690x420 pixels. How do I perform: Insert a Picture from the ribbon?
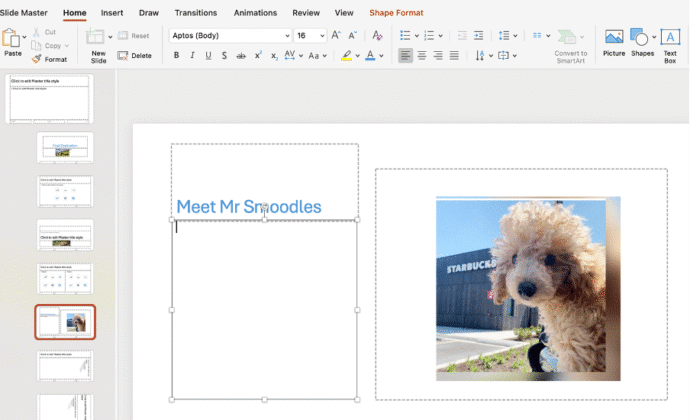pos(614,44)
